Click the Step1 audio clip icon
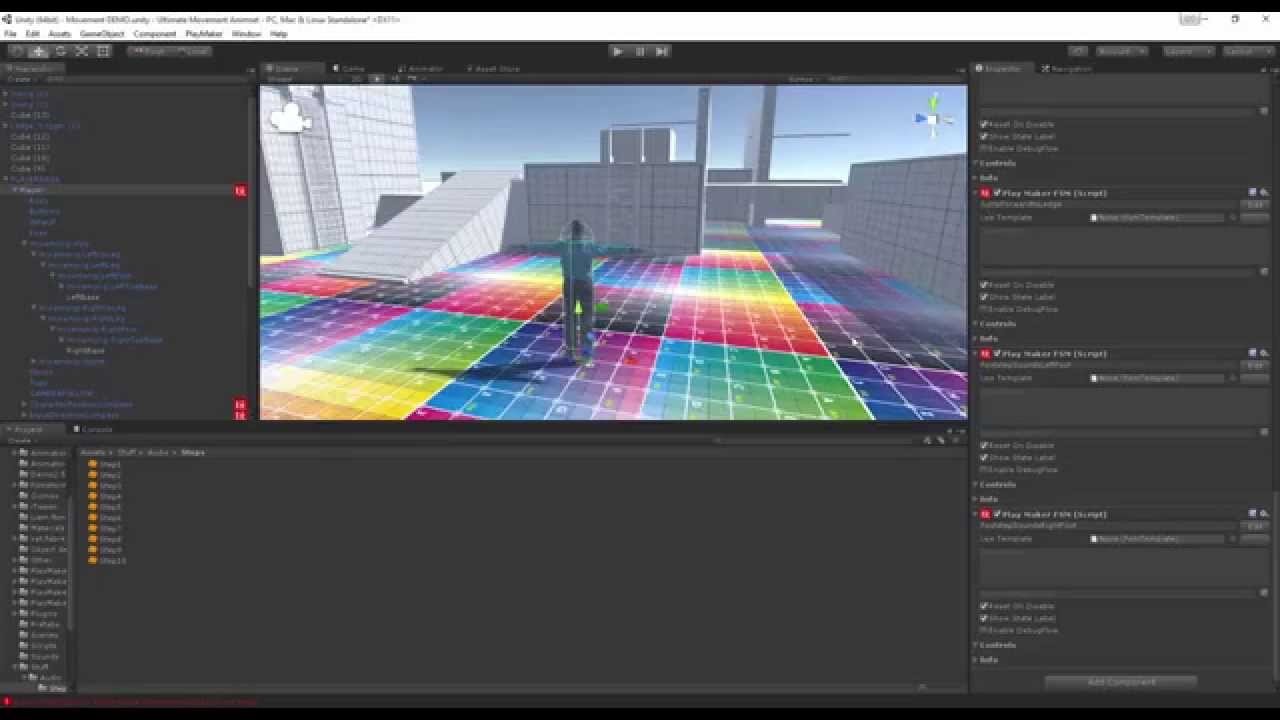The image size is (1280, 720). 92,464
